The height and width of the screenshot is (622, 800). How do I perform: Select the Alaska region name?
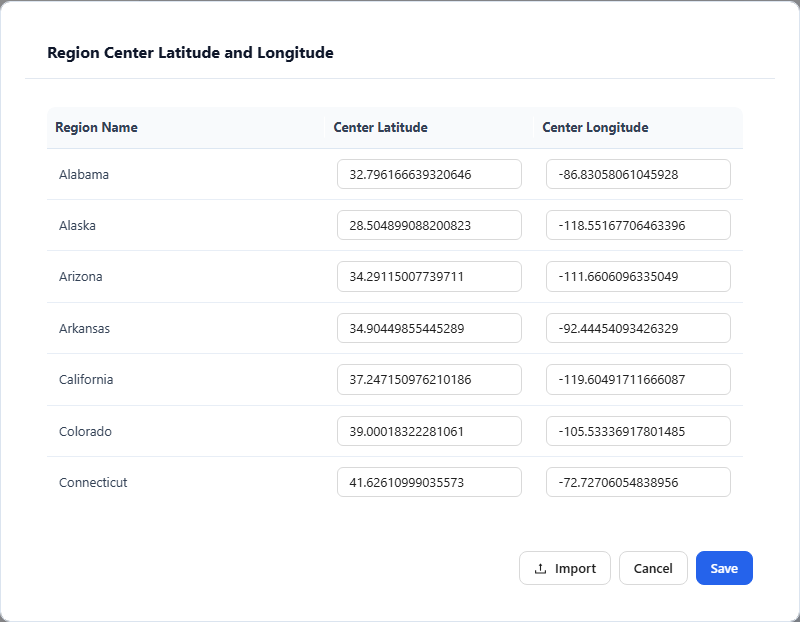point(77,226)
